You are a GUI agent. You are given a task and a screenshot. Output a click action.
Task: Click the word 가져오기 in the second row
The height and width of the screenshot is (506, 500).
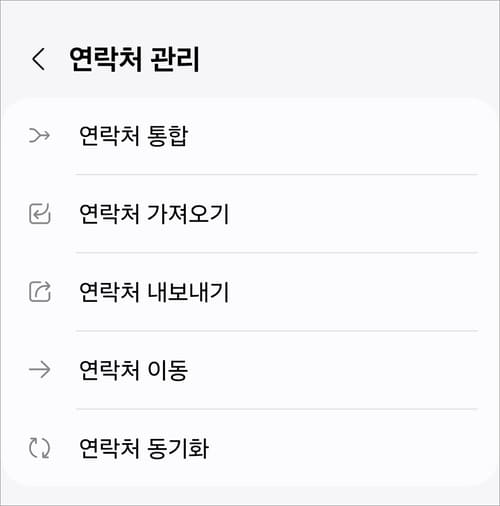(x=188, y=214)
